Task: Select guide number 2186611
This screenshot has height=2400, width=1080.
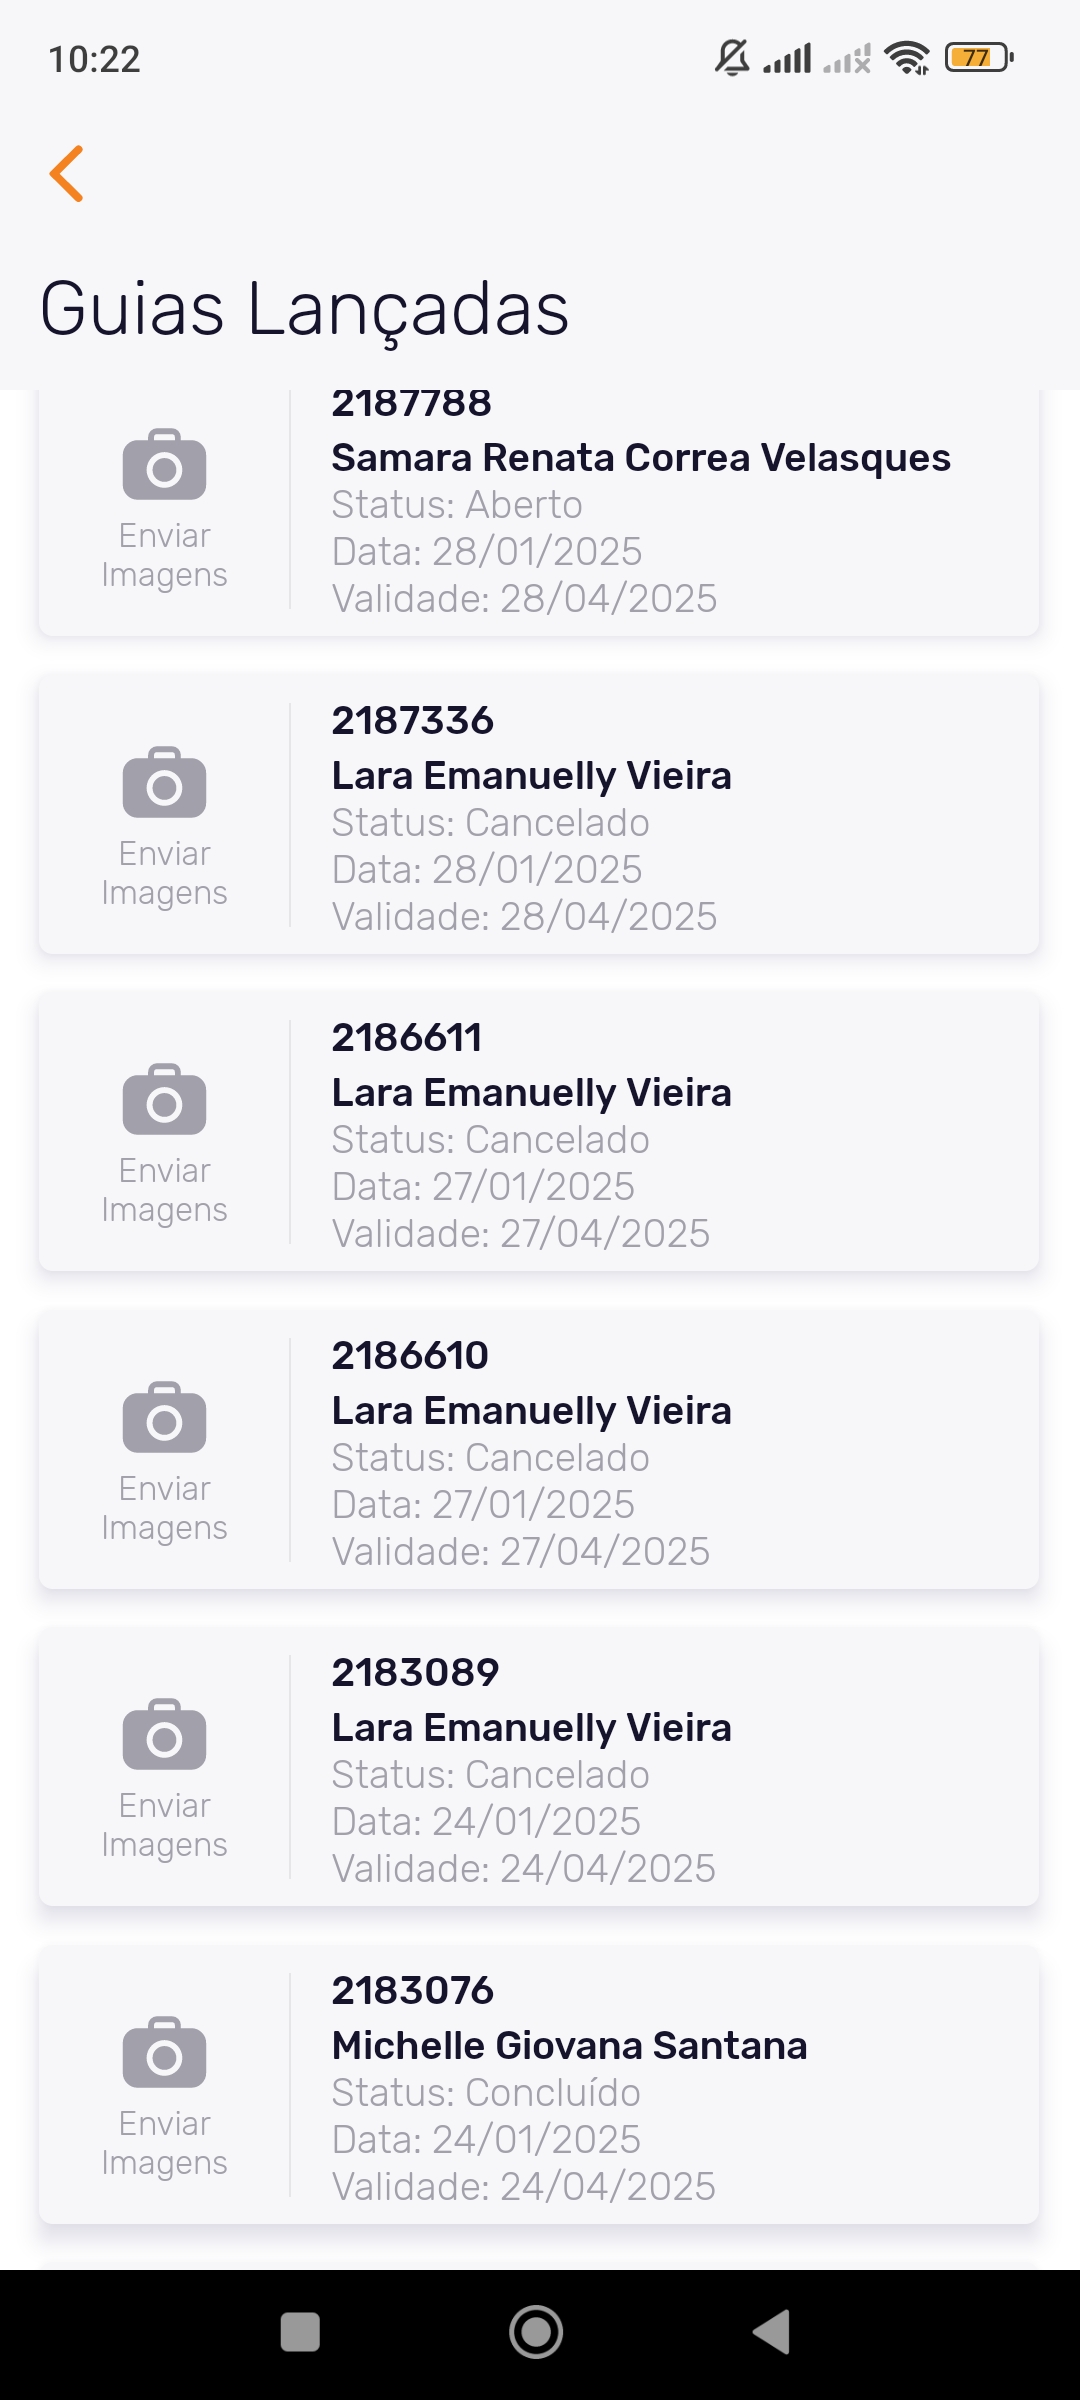Action: pos(407,1038)
